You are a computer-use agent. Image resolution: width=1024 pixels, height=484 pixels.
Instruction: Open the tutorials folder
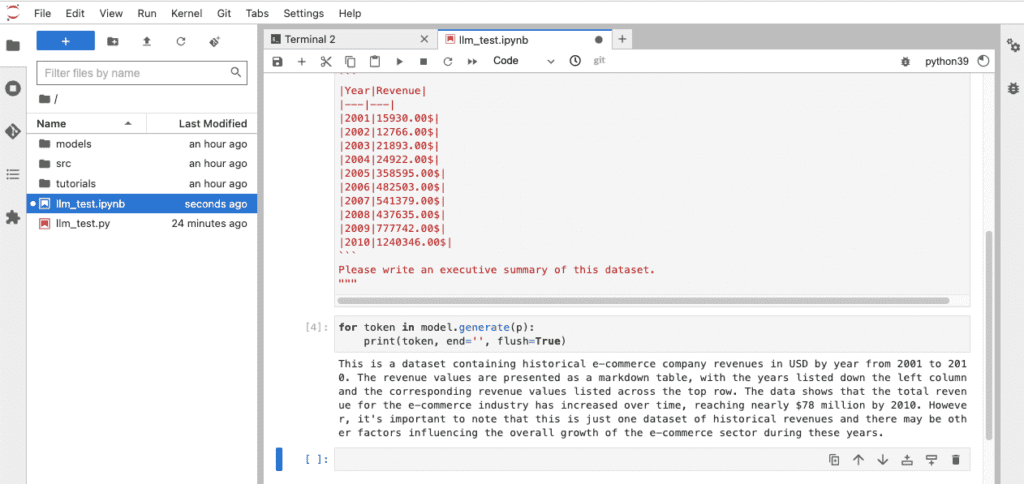point(142,184)
